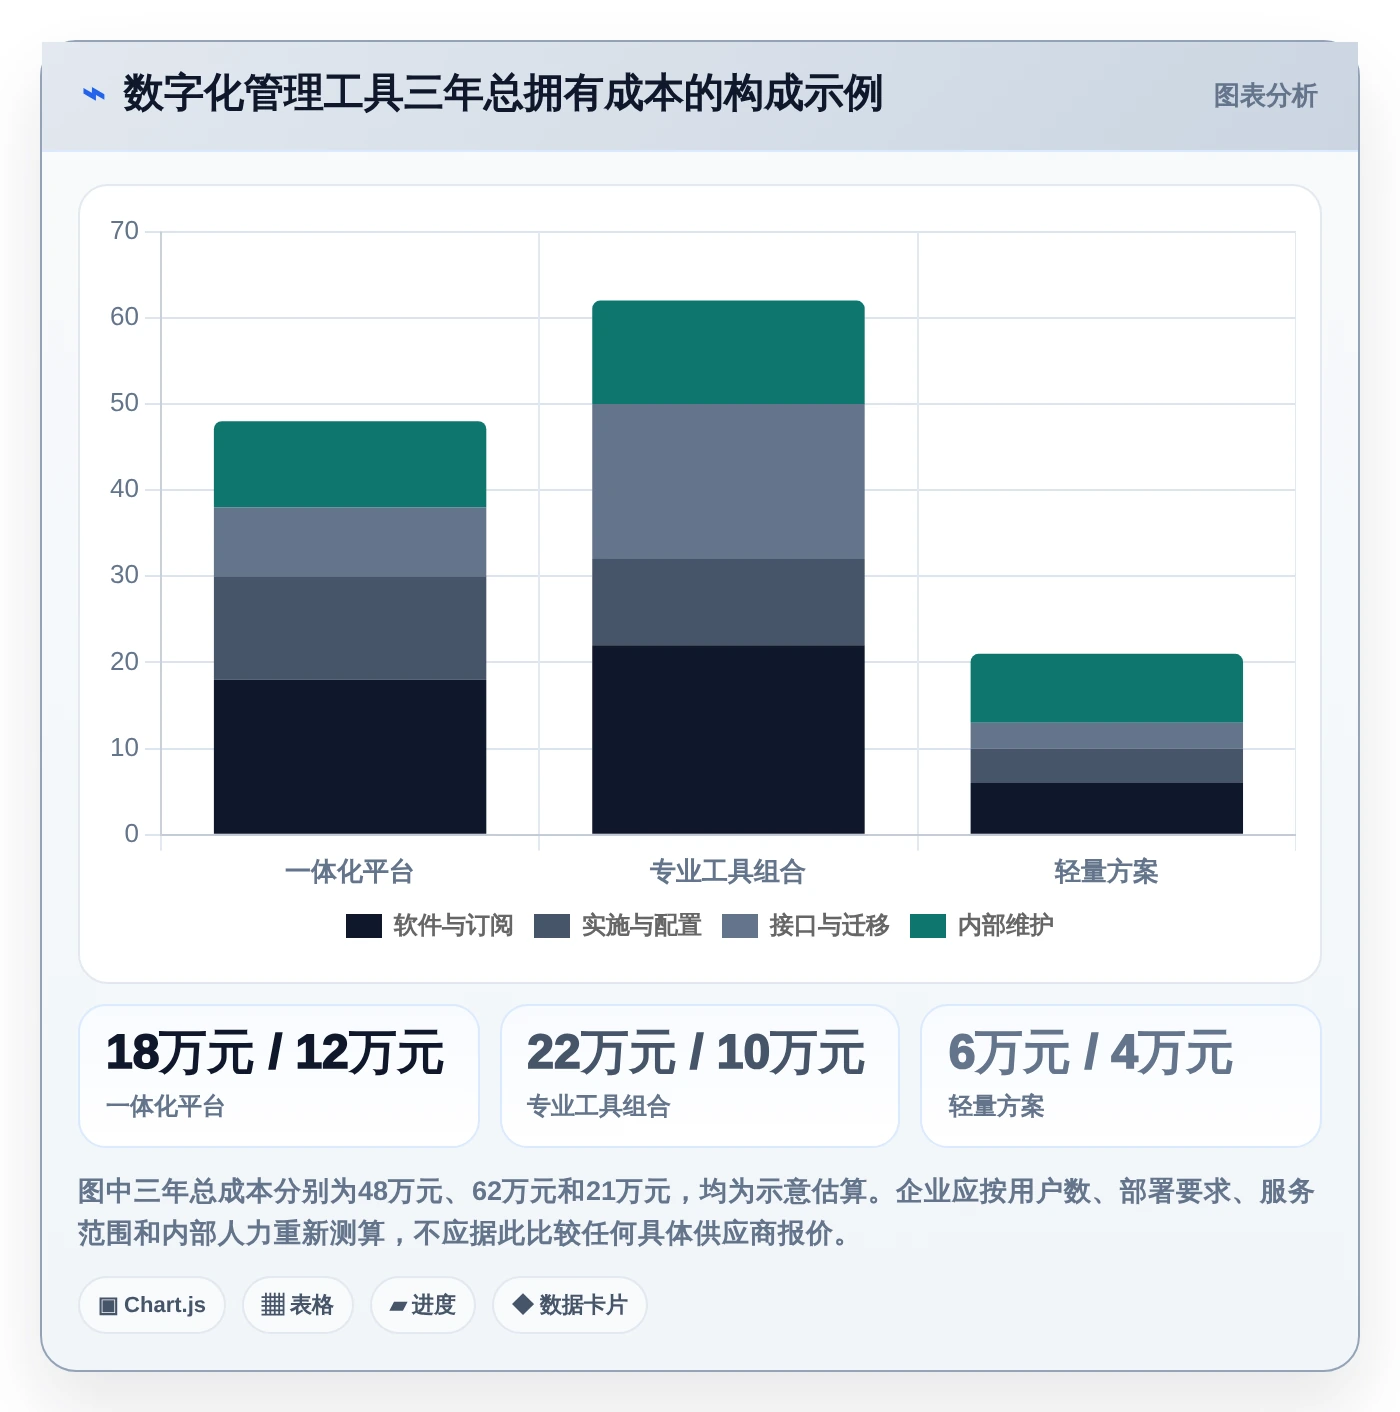Click the 专业工具组合 bar's 接口与迁移 segment
Viewport: 1400px width, 1412px height.
coord(728,481)
